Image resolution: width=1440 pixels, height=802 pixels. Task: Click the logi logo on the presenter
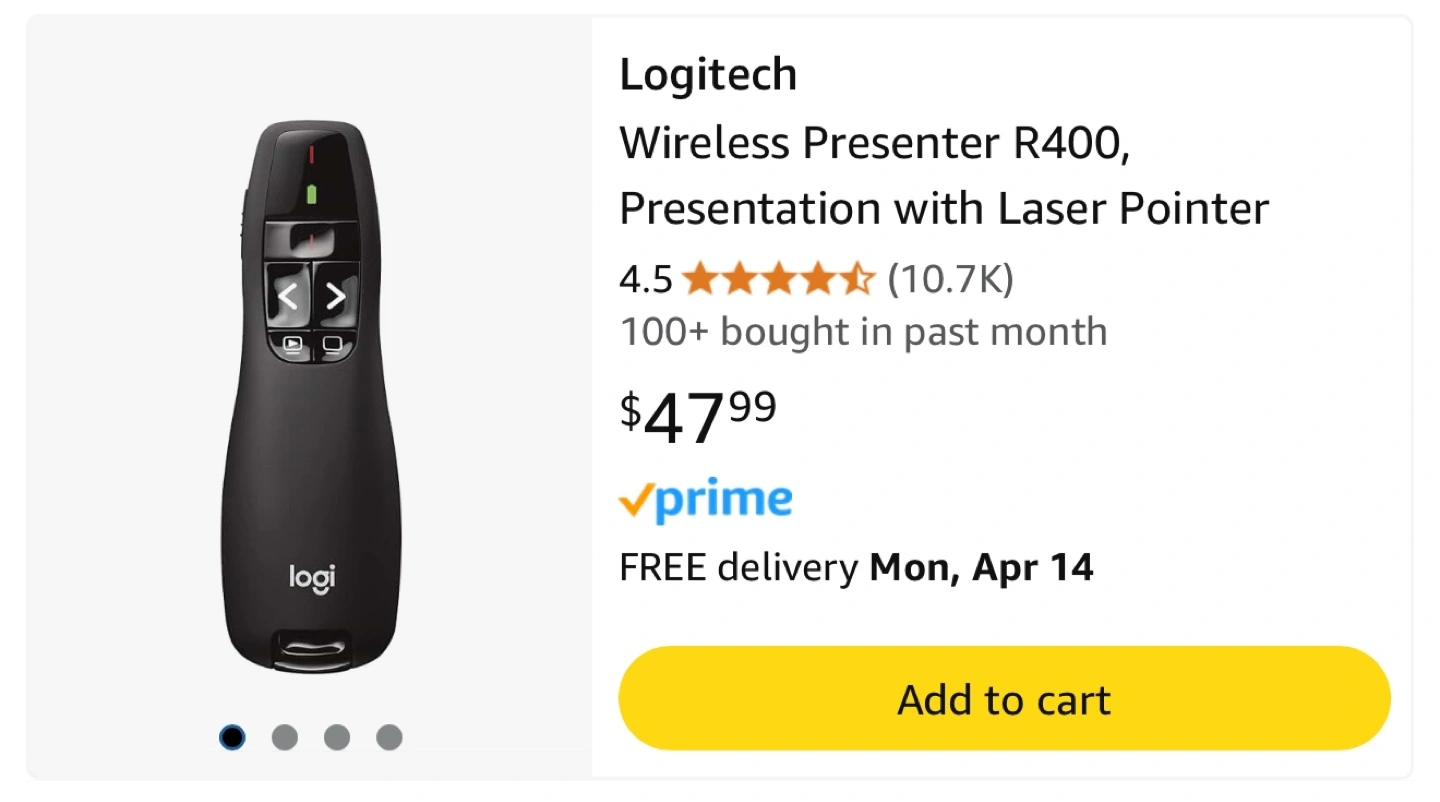coord(312,578)
